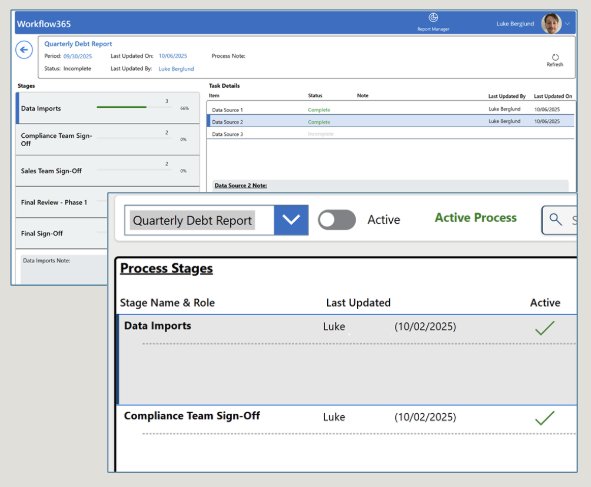Toggle the Active switch
591x487 pixels.
(337, 220)
